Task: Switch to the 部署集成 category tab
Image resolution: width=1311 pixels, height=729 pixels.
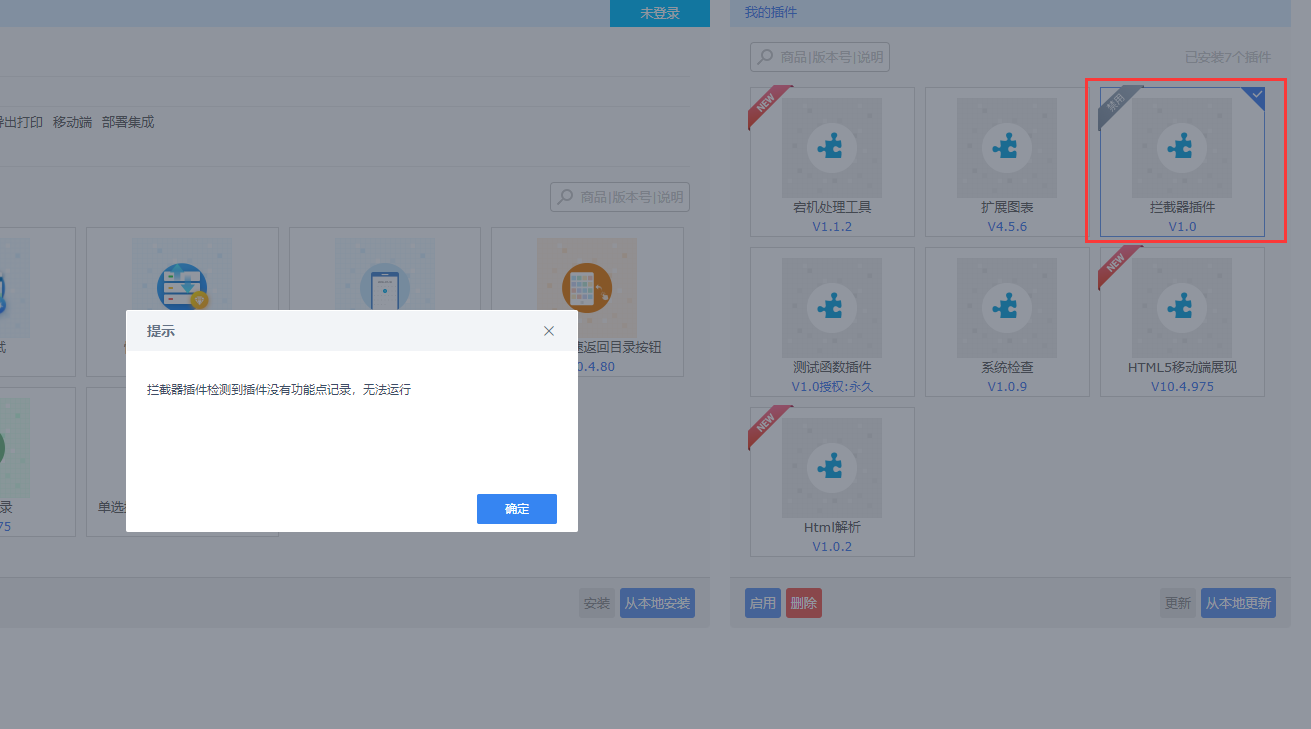Action: (x=128, y=122)
